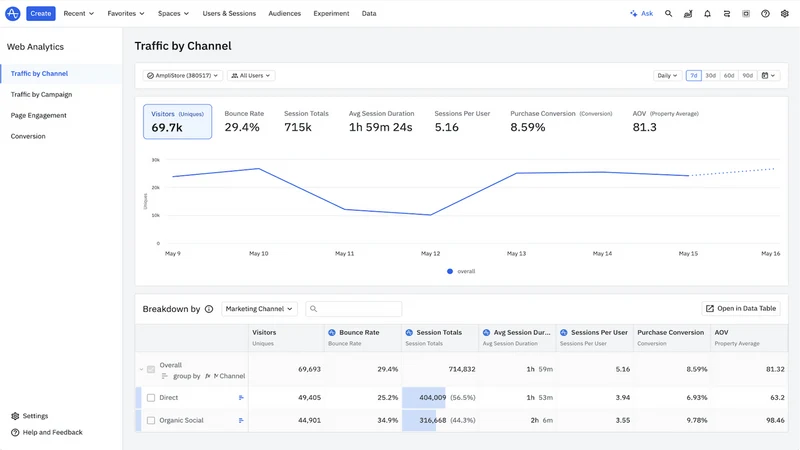Select the Visitors metric card

pos(178,121)
